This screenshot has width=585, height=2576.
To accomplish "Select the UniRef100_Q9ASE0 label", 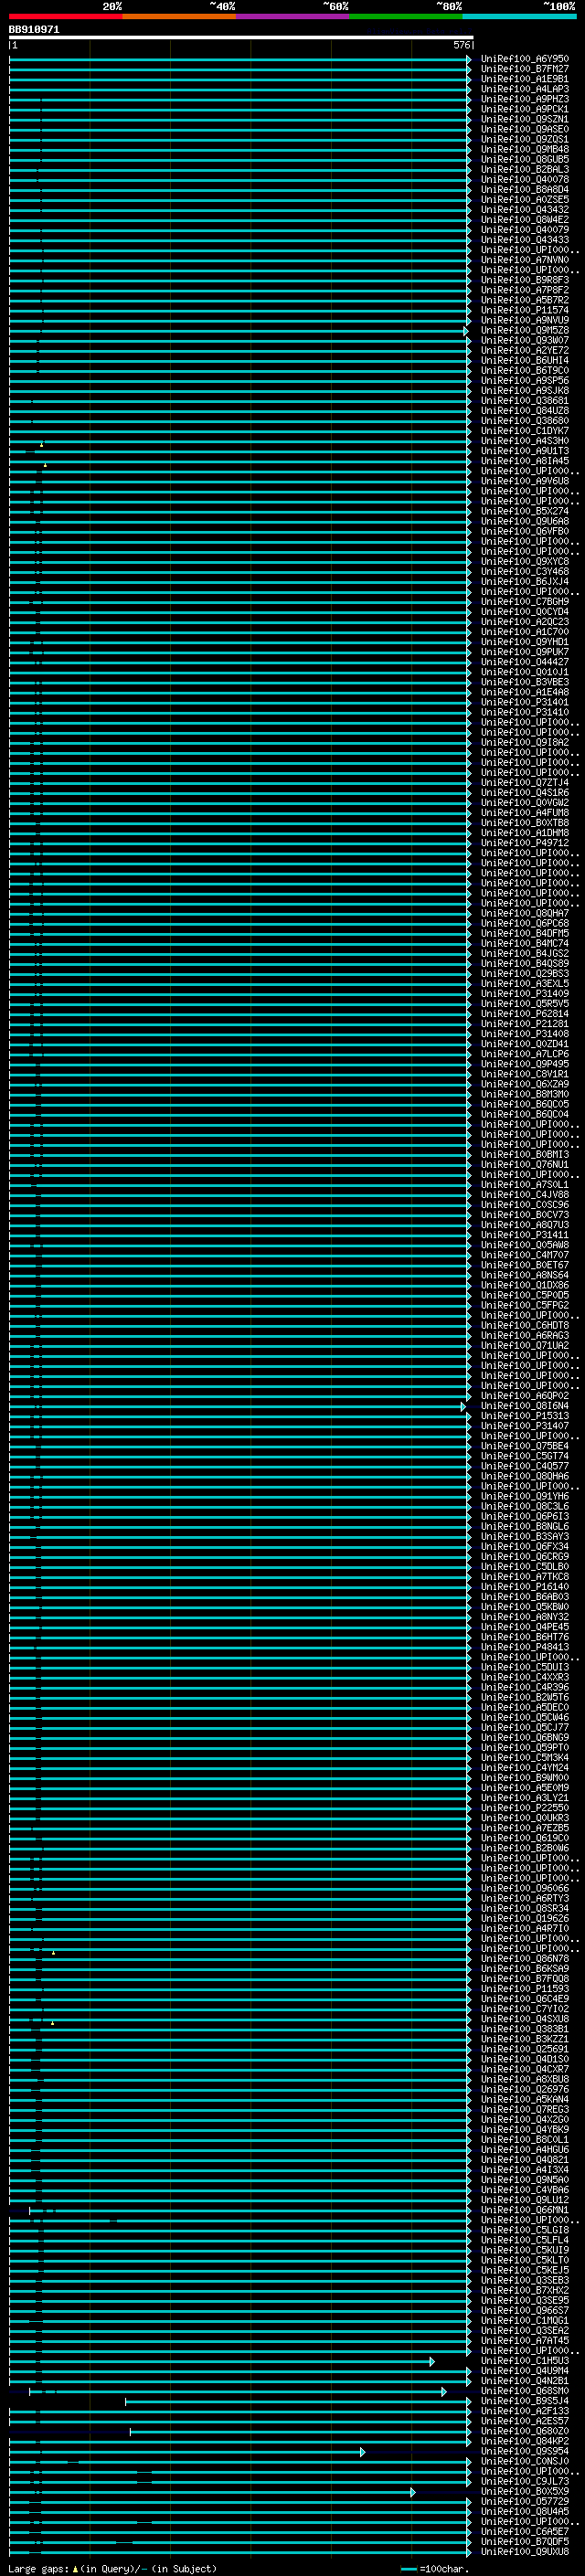I will [525, 129].
